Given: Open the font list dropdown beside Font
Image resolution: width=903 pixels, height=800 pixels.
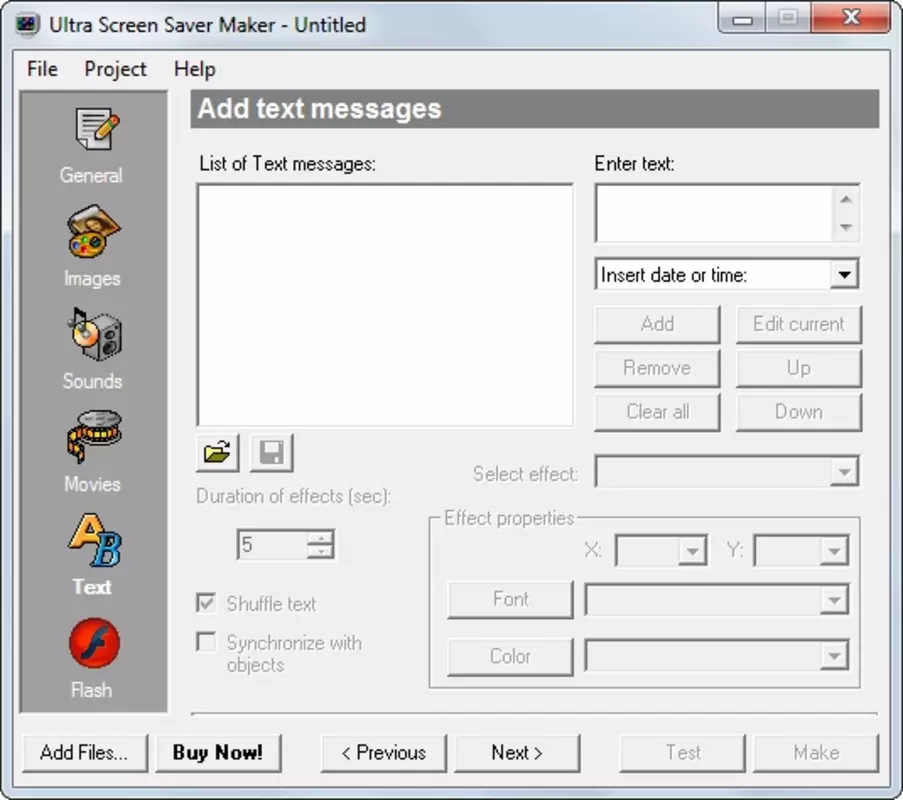Looking at the screenshot, I should [834, 600].
